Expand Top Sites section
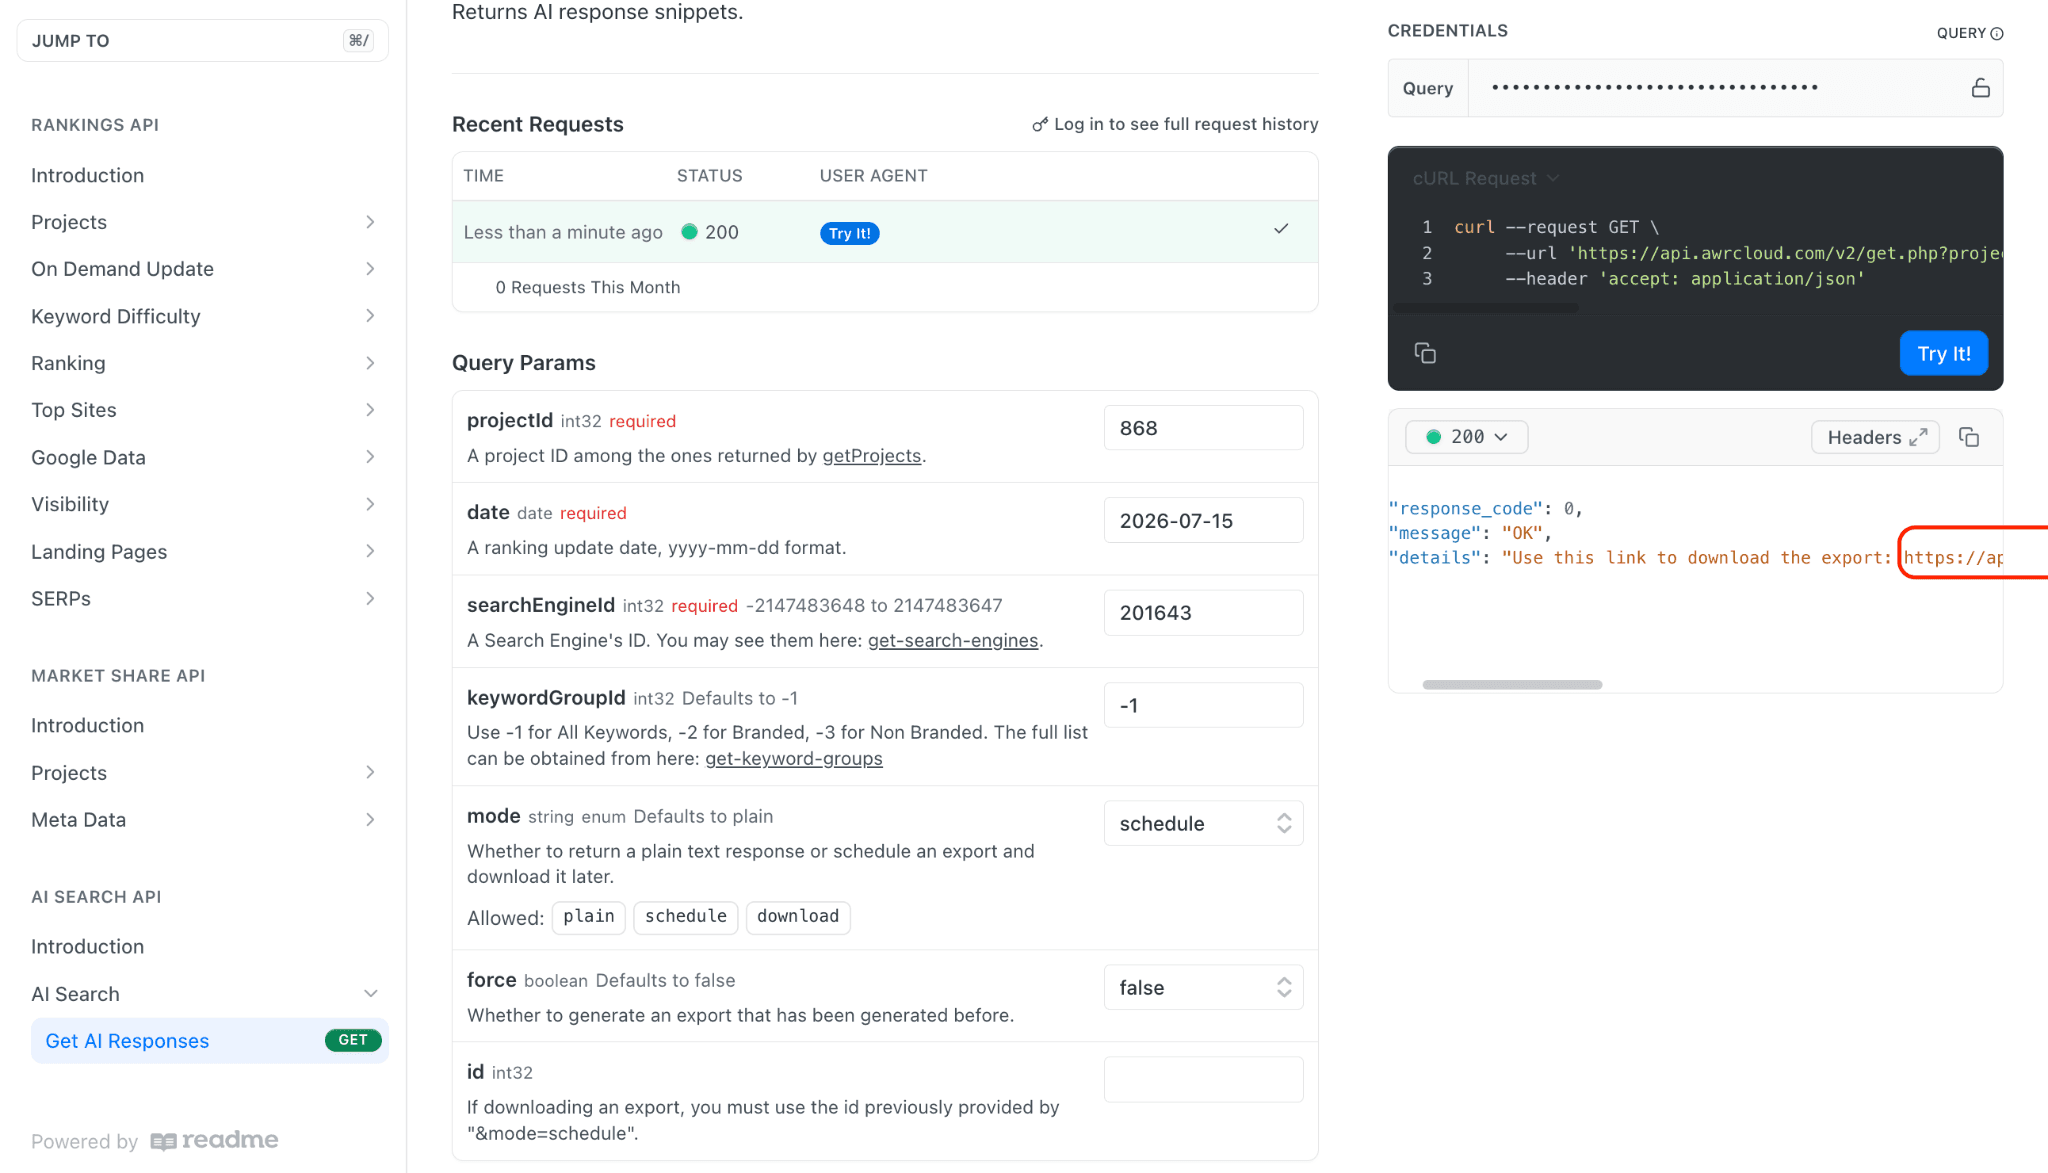 tap(370, 410)
